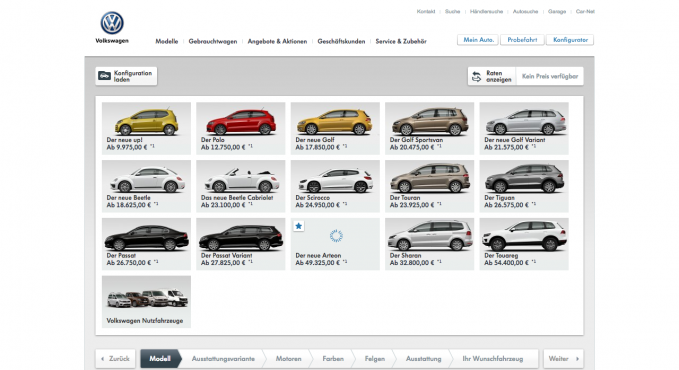The image size is (679, 370).
Task: Click the Probefahrt button
Action: [x=522, y=40]
